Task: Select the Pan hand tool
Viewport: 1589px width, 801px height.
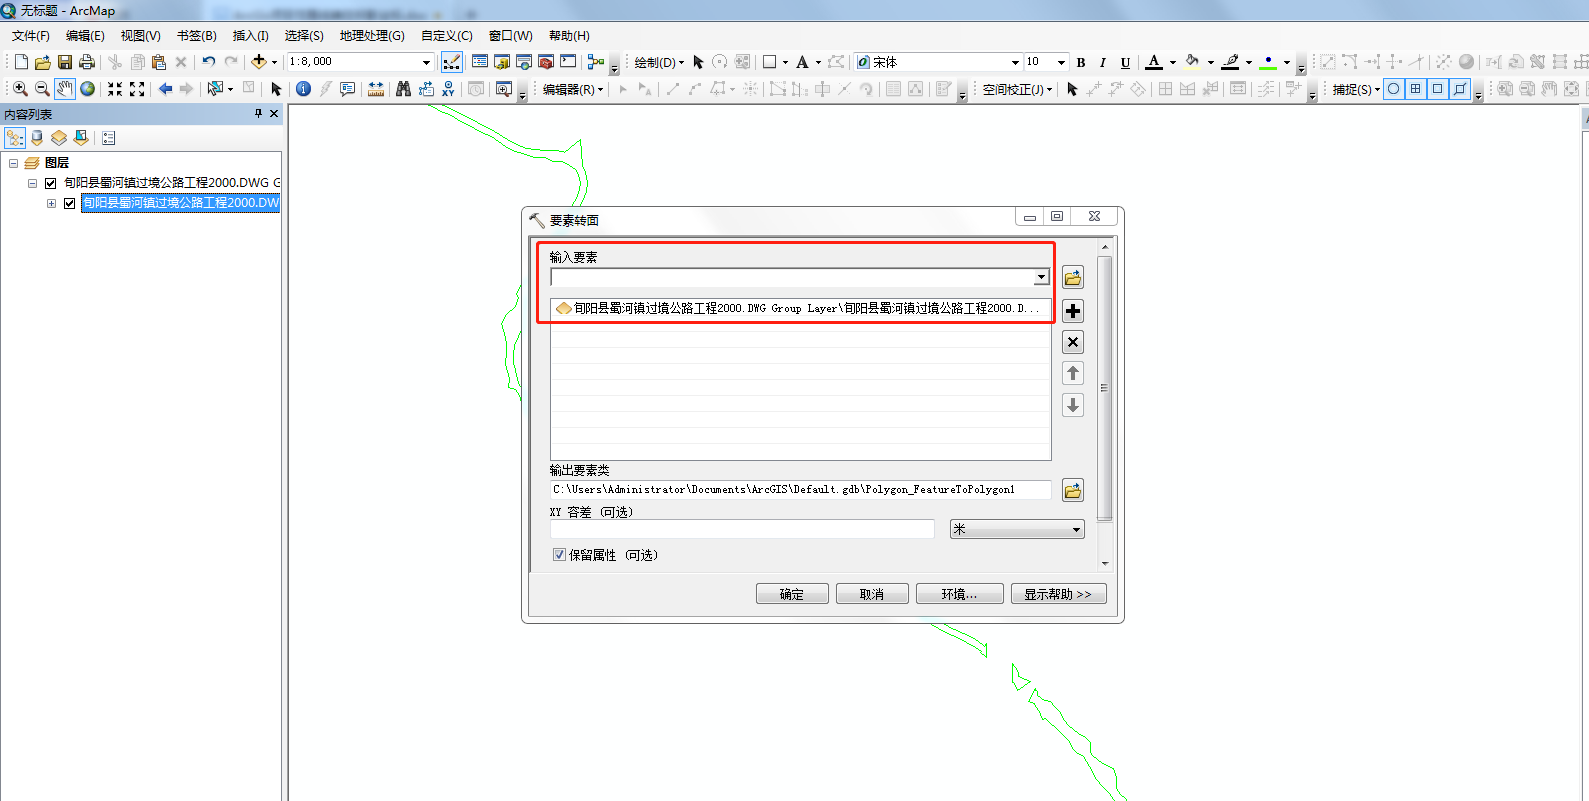Action: 65,89
